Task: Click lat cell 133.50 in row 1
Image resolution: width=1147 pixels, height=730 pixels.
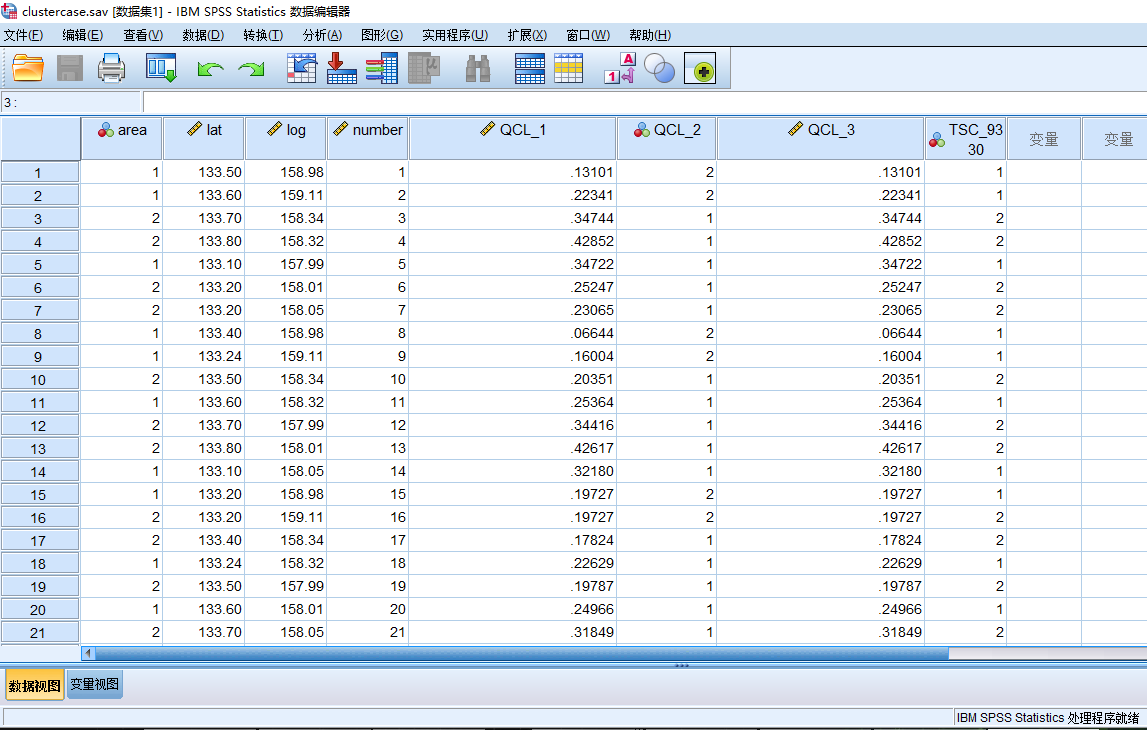Action: point(204,172)
